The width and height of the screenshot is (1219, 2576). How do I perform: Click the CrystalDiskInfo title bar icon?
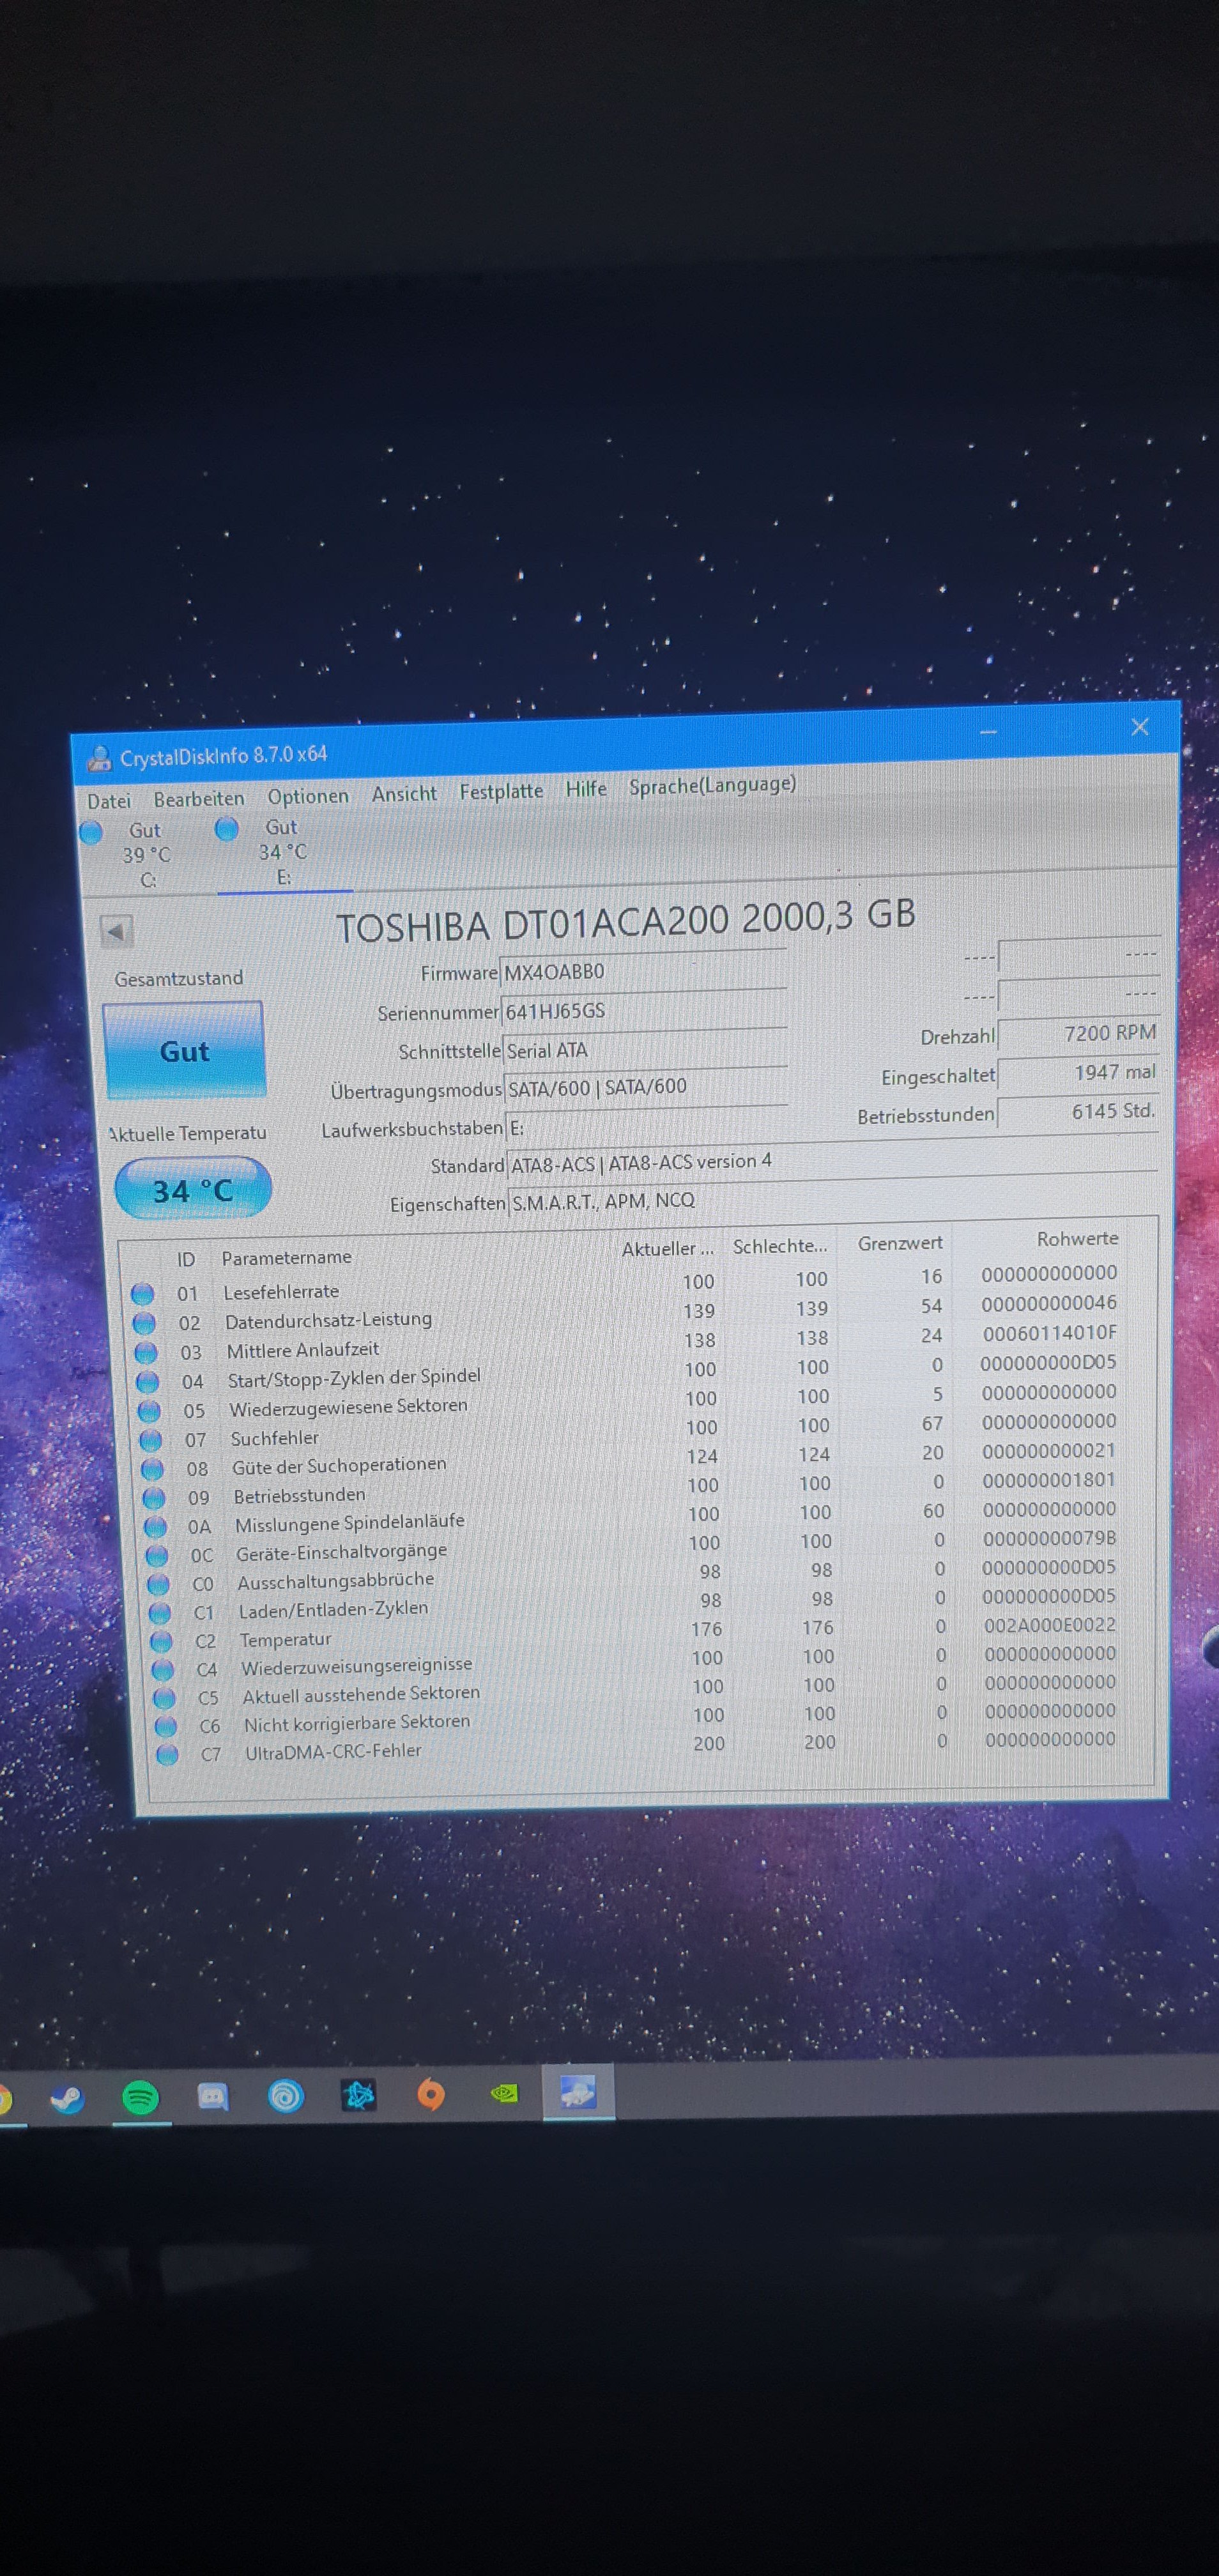point(98,760)
